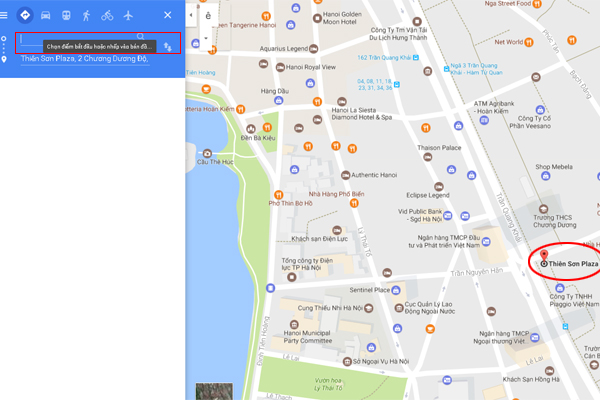The image size is (600, 400).
Task: Click Hanoi Golden Moon Hotel marker
Action: (317, 18)
